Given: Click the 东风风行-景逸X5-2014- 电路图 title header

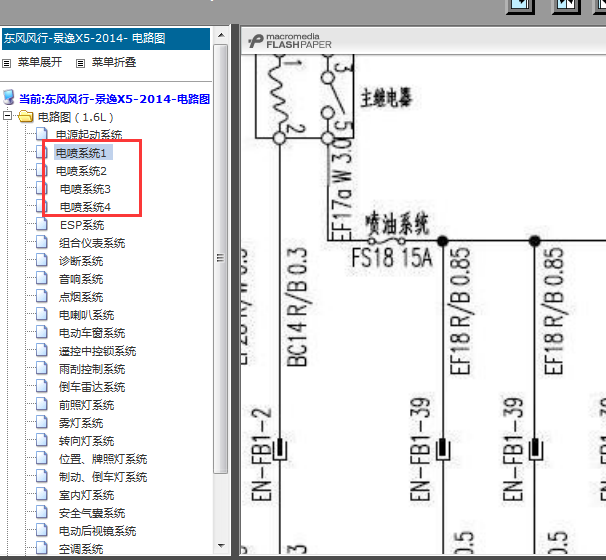Looking at the screenshot, I should click(x=106, y=39).
